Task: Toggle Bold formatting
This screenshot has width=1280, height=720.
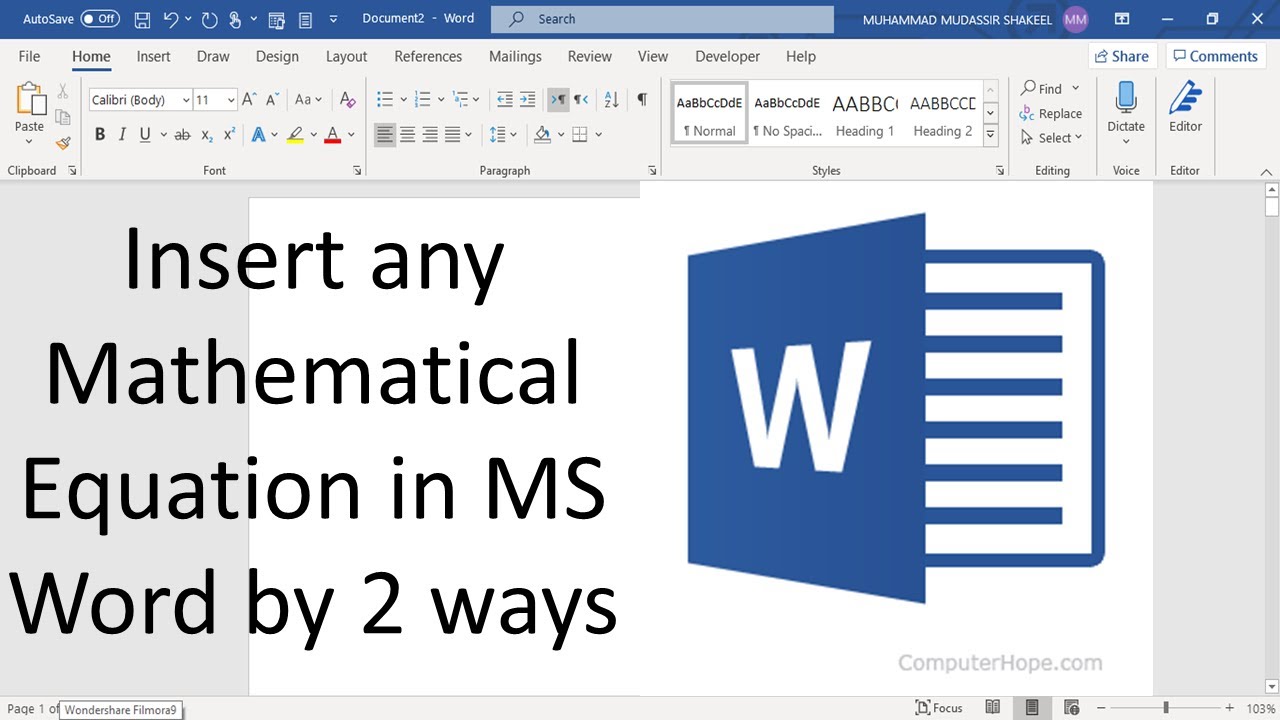Action: (x=100, y=134)
